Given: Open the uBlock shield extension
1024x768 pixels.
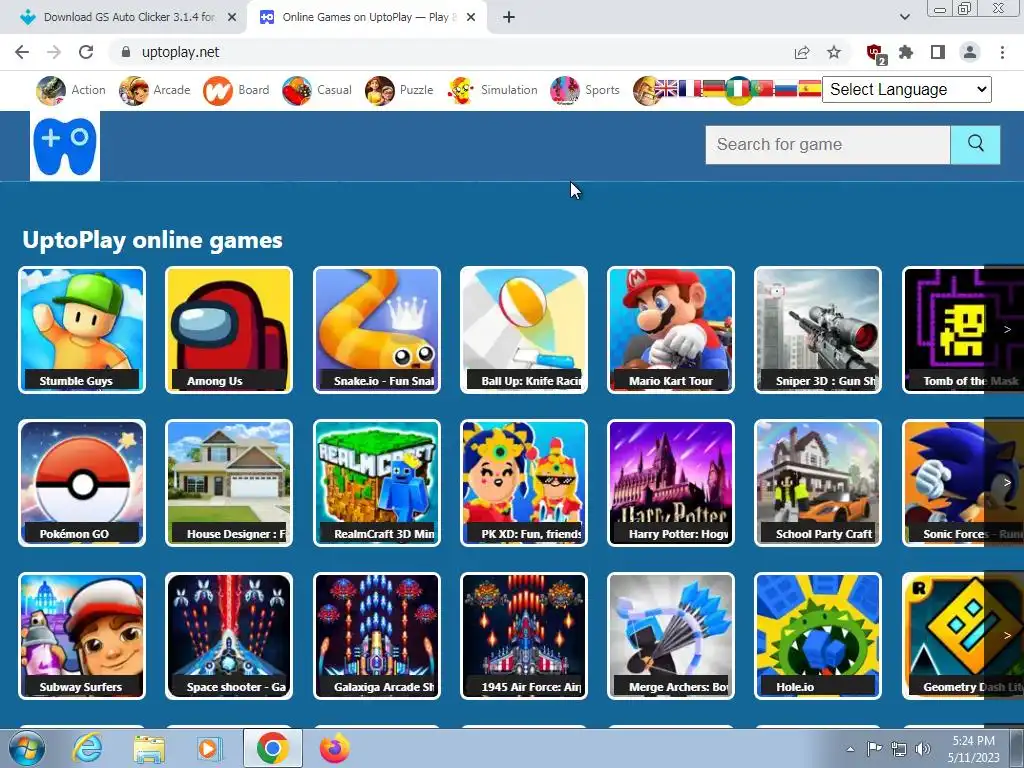Looking at the screenshot, I should pos(875,53).
